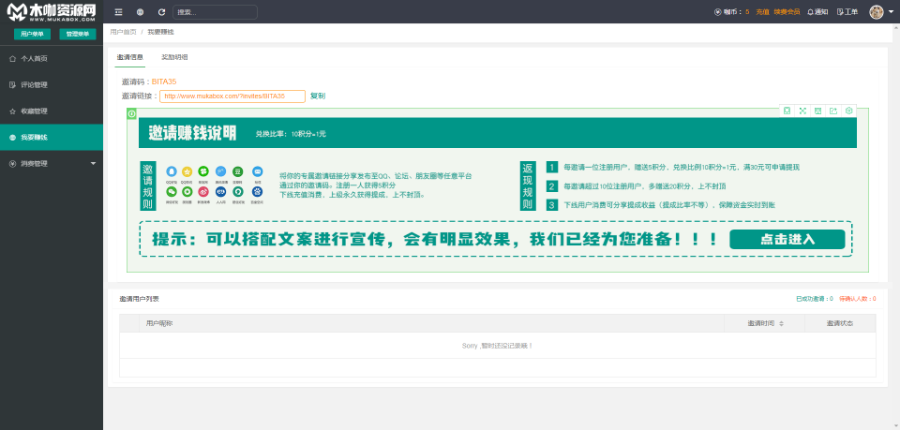900x430 pixels.
Task: Click the share icon on image toolbar
Action: (833, 110)
